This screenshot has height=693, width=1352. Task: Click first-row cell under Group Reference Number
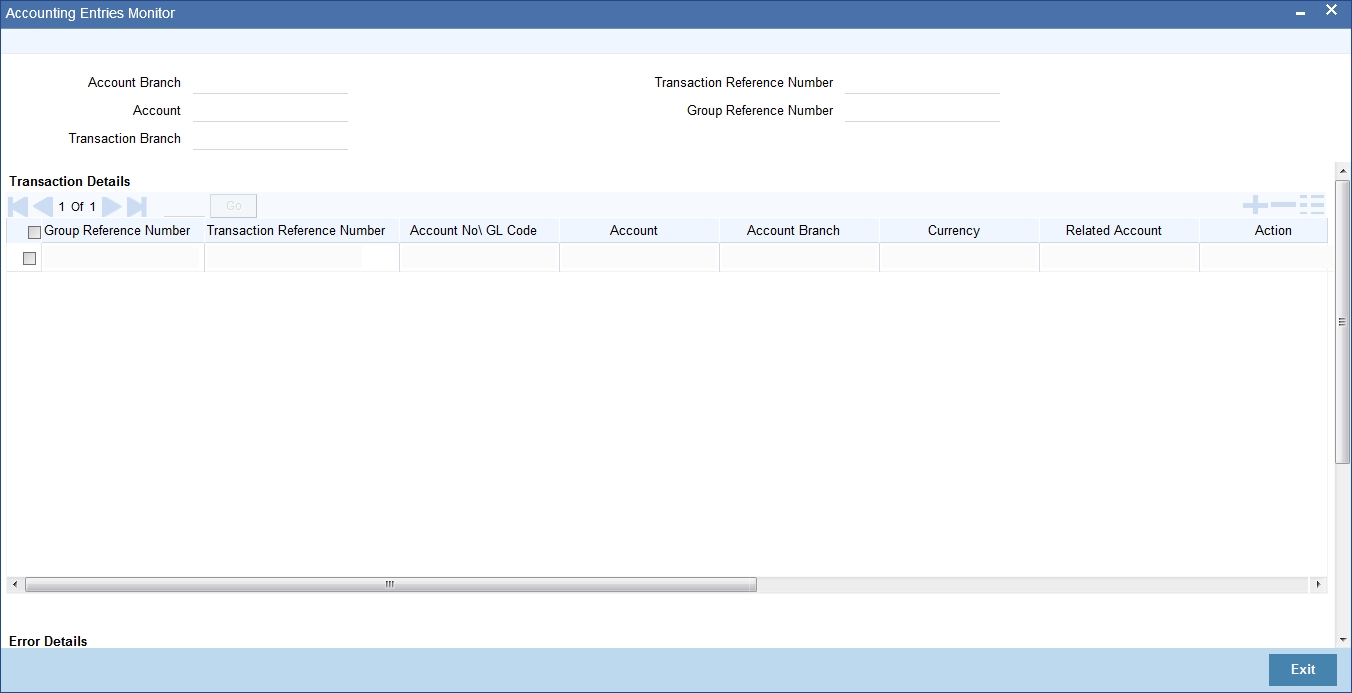click(x=123, y=258)
